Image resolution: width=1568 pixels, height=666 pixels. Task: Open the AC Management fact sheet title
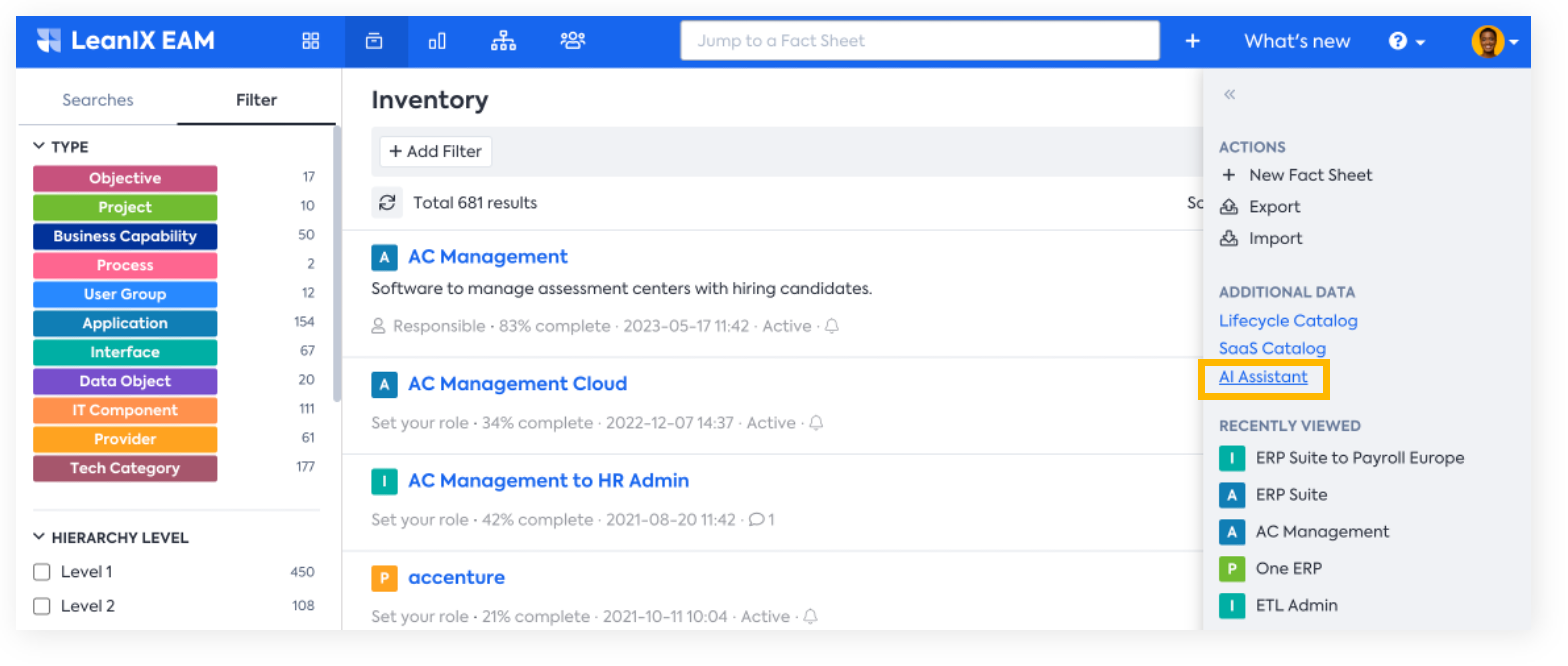[488, 257]
